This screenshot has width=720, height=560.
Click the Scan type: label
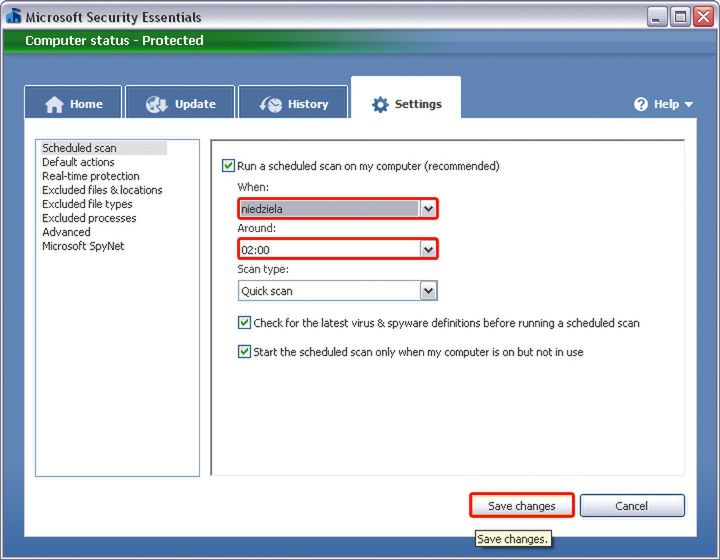263,269
